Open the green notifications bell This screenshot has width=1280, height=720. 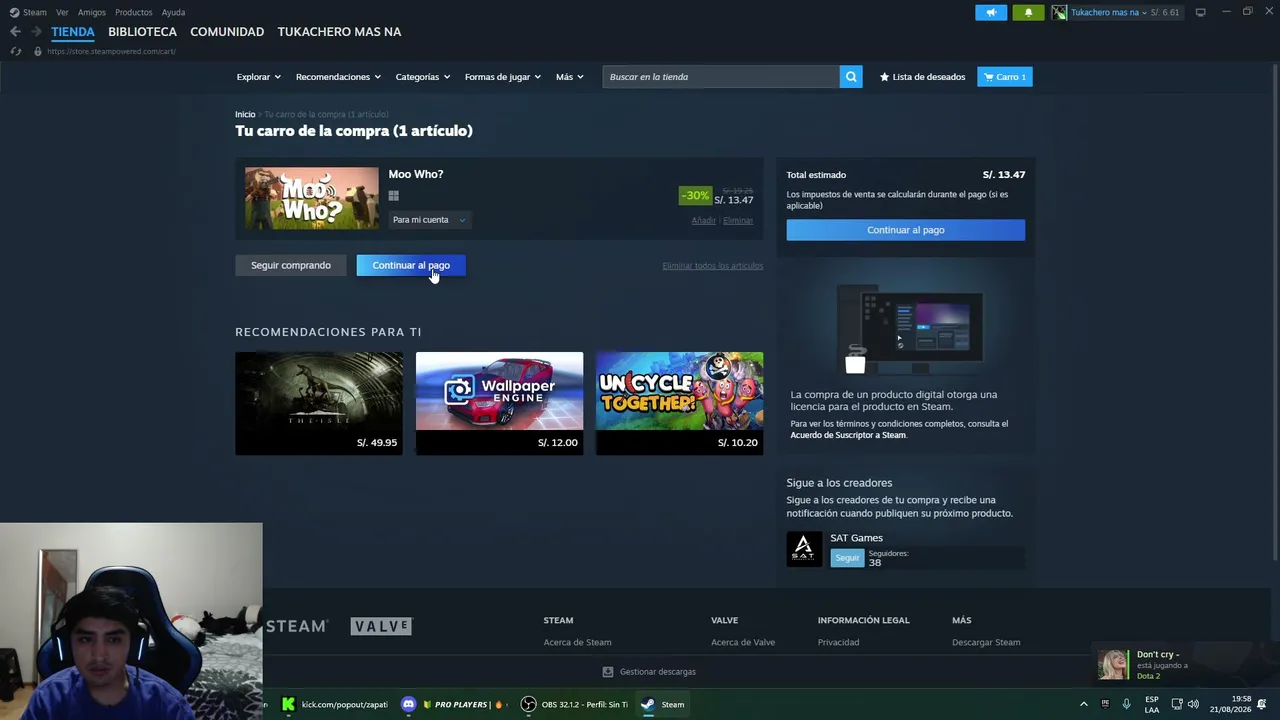[x=1028, y=12]
